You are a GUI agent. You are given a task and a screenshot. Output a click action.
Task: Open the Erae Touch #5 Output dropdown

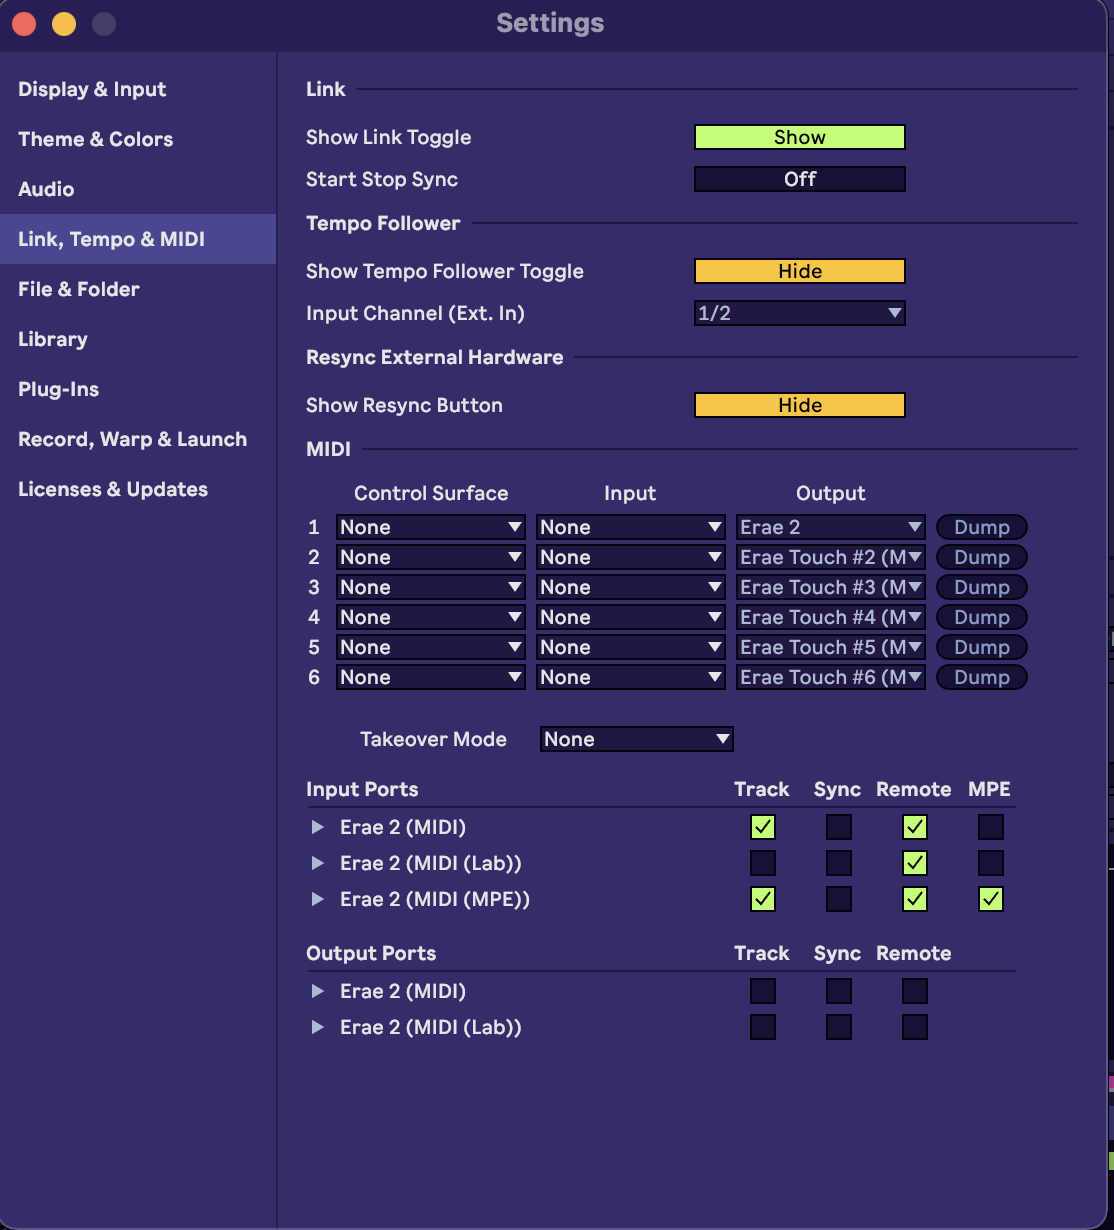pyautogui.click(x=831, y=647)
